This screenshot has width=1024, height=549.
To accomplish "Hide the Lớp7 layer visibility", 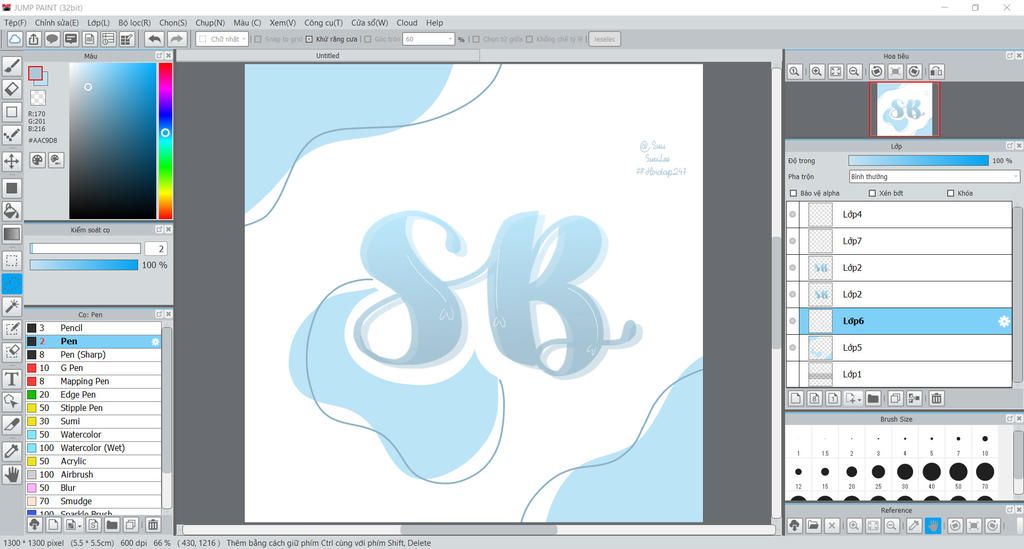I will pos(793,241).
